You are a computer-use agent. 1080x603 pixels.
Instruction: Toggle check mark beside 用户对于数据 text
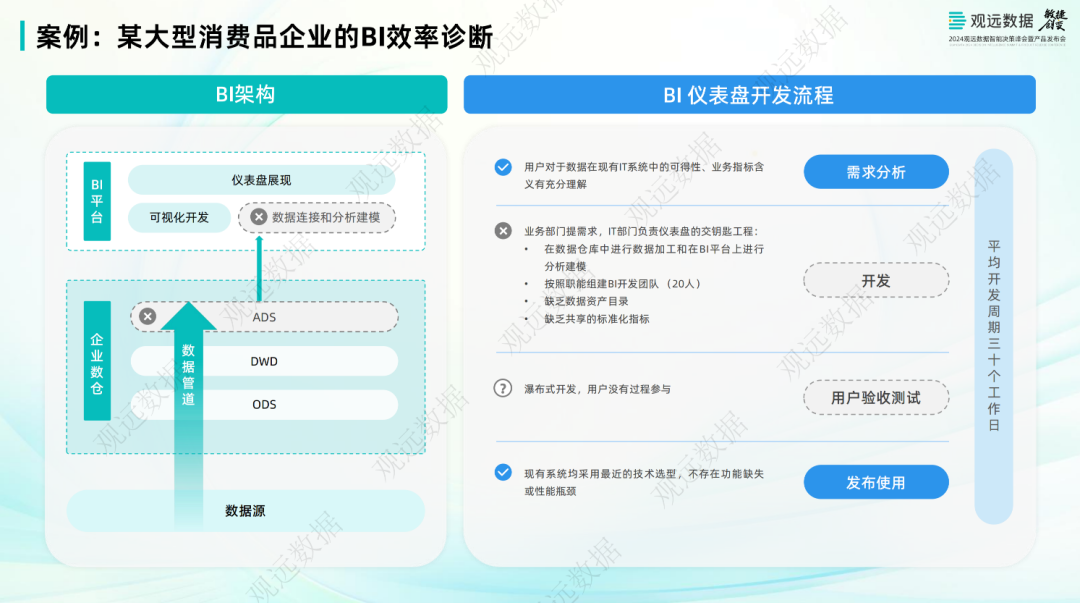coord(503,167)
